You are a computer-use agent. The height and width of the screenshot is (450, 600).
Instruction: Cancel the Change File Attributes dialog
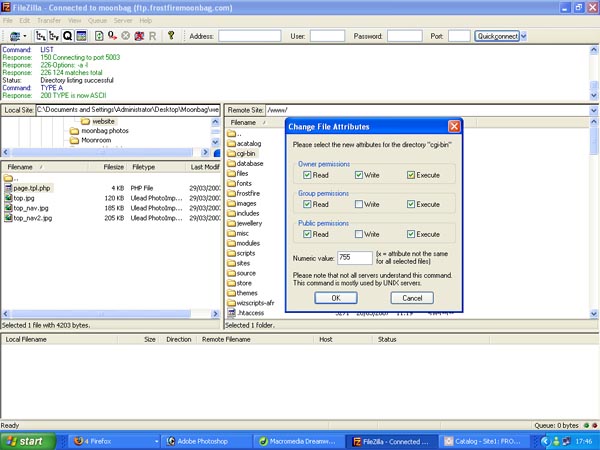(x=411, y=298)
